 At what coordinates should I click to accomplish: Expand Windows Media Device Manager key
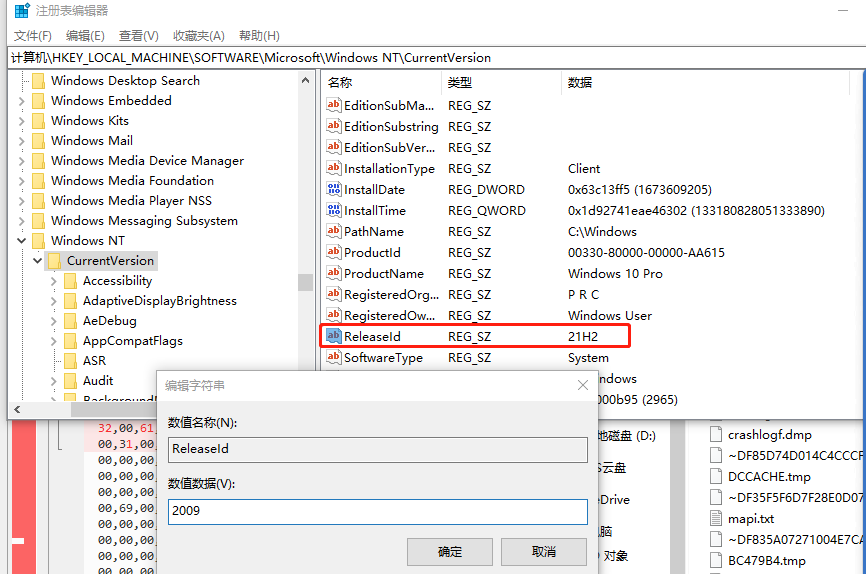tap(22, 161)
